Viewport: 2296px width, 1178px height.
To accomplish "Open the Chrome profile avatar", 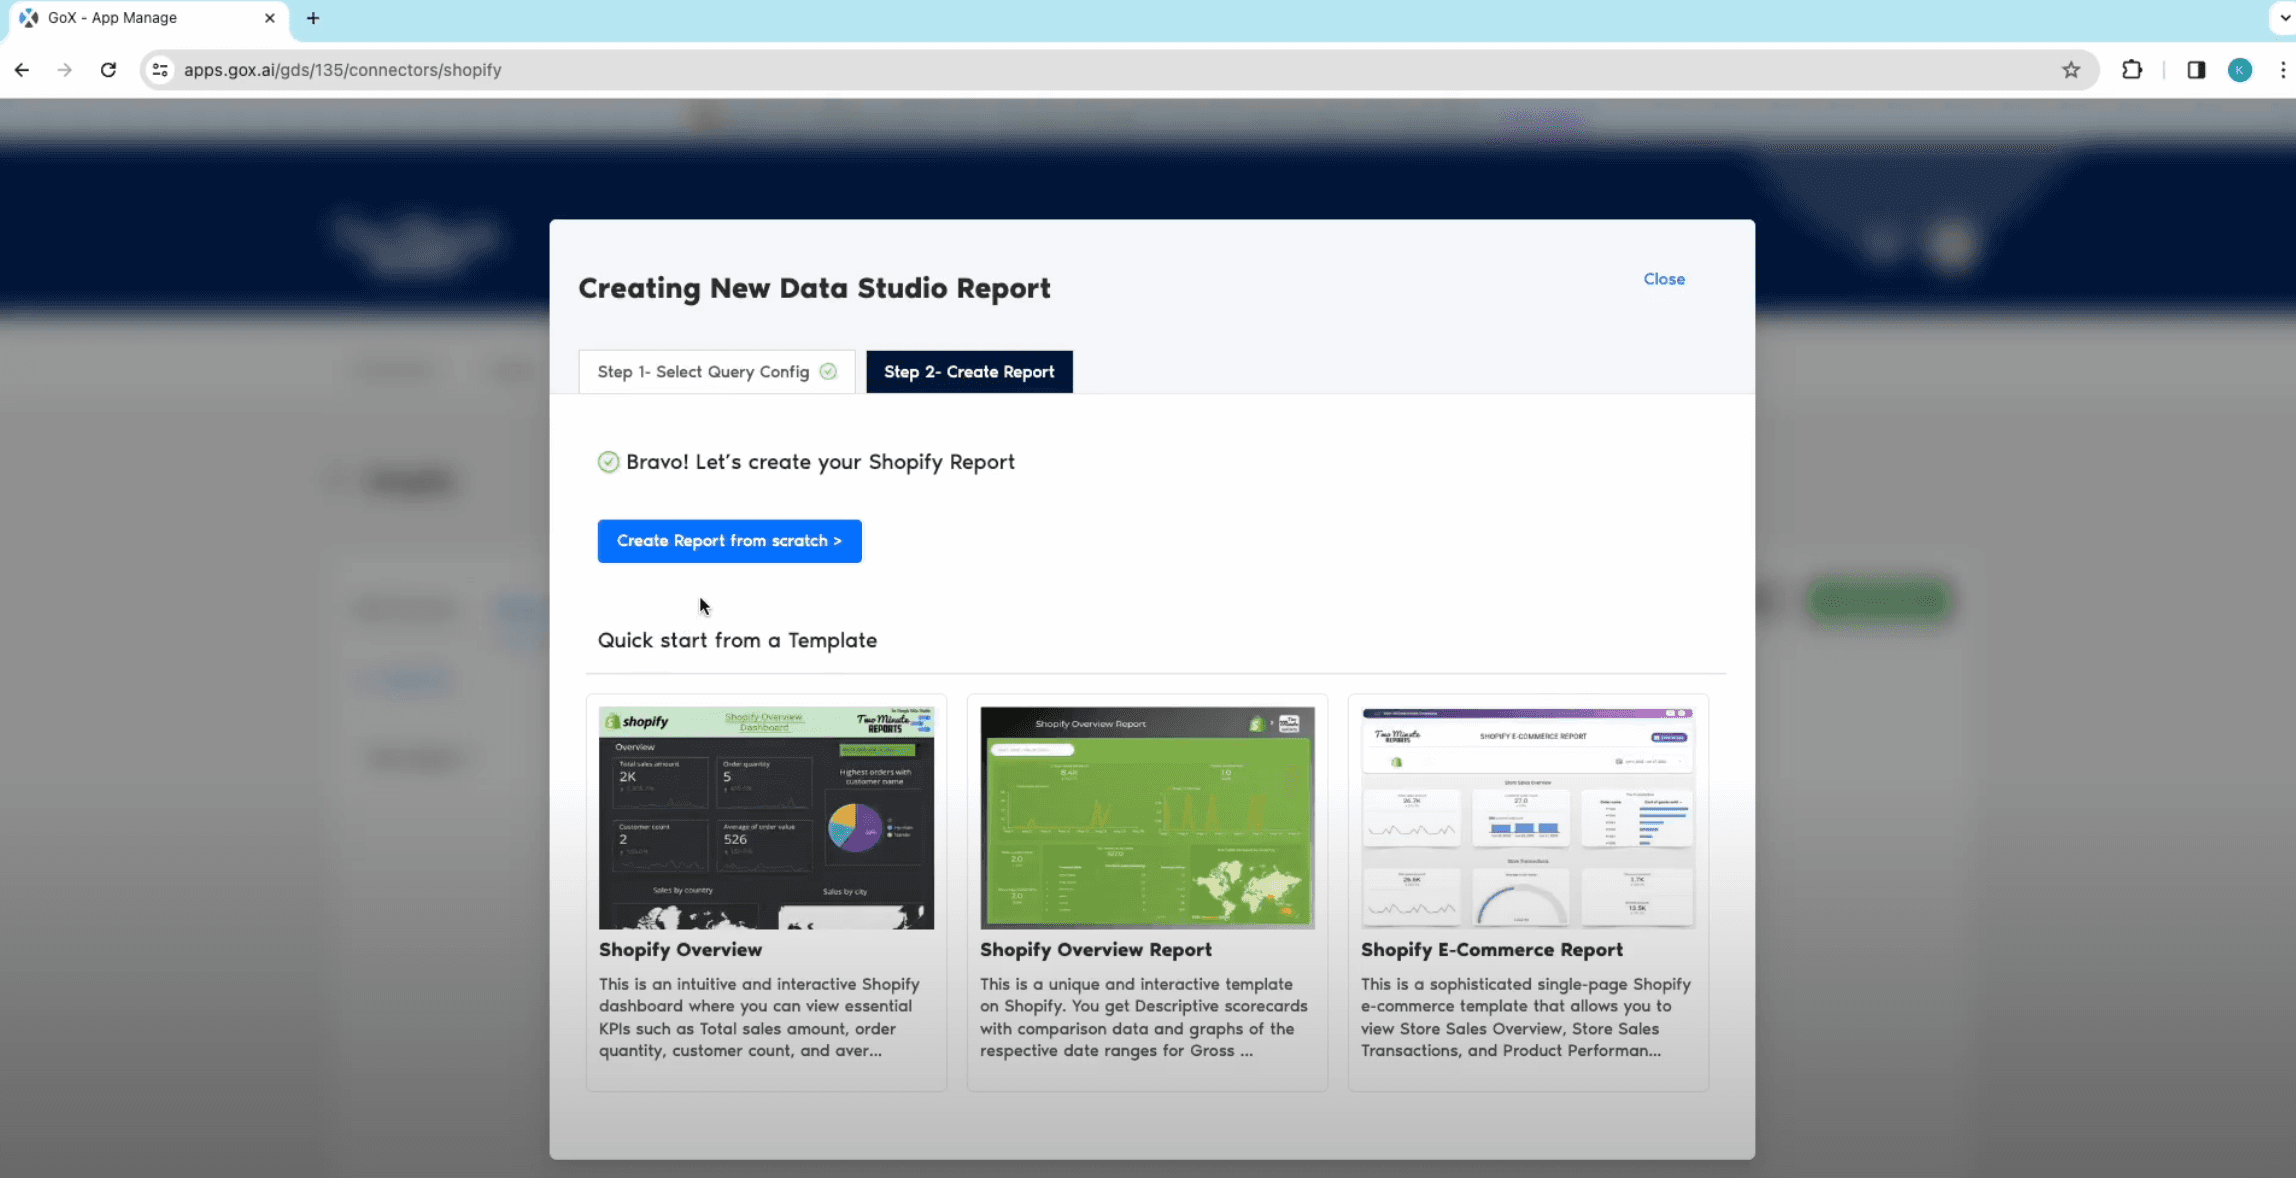I will click(2240, 70).
